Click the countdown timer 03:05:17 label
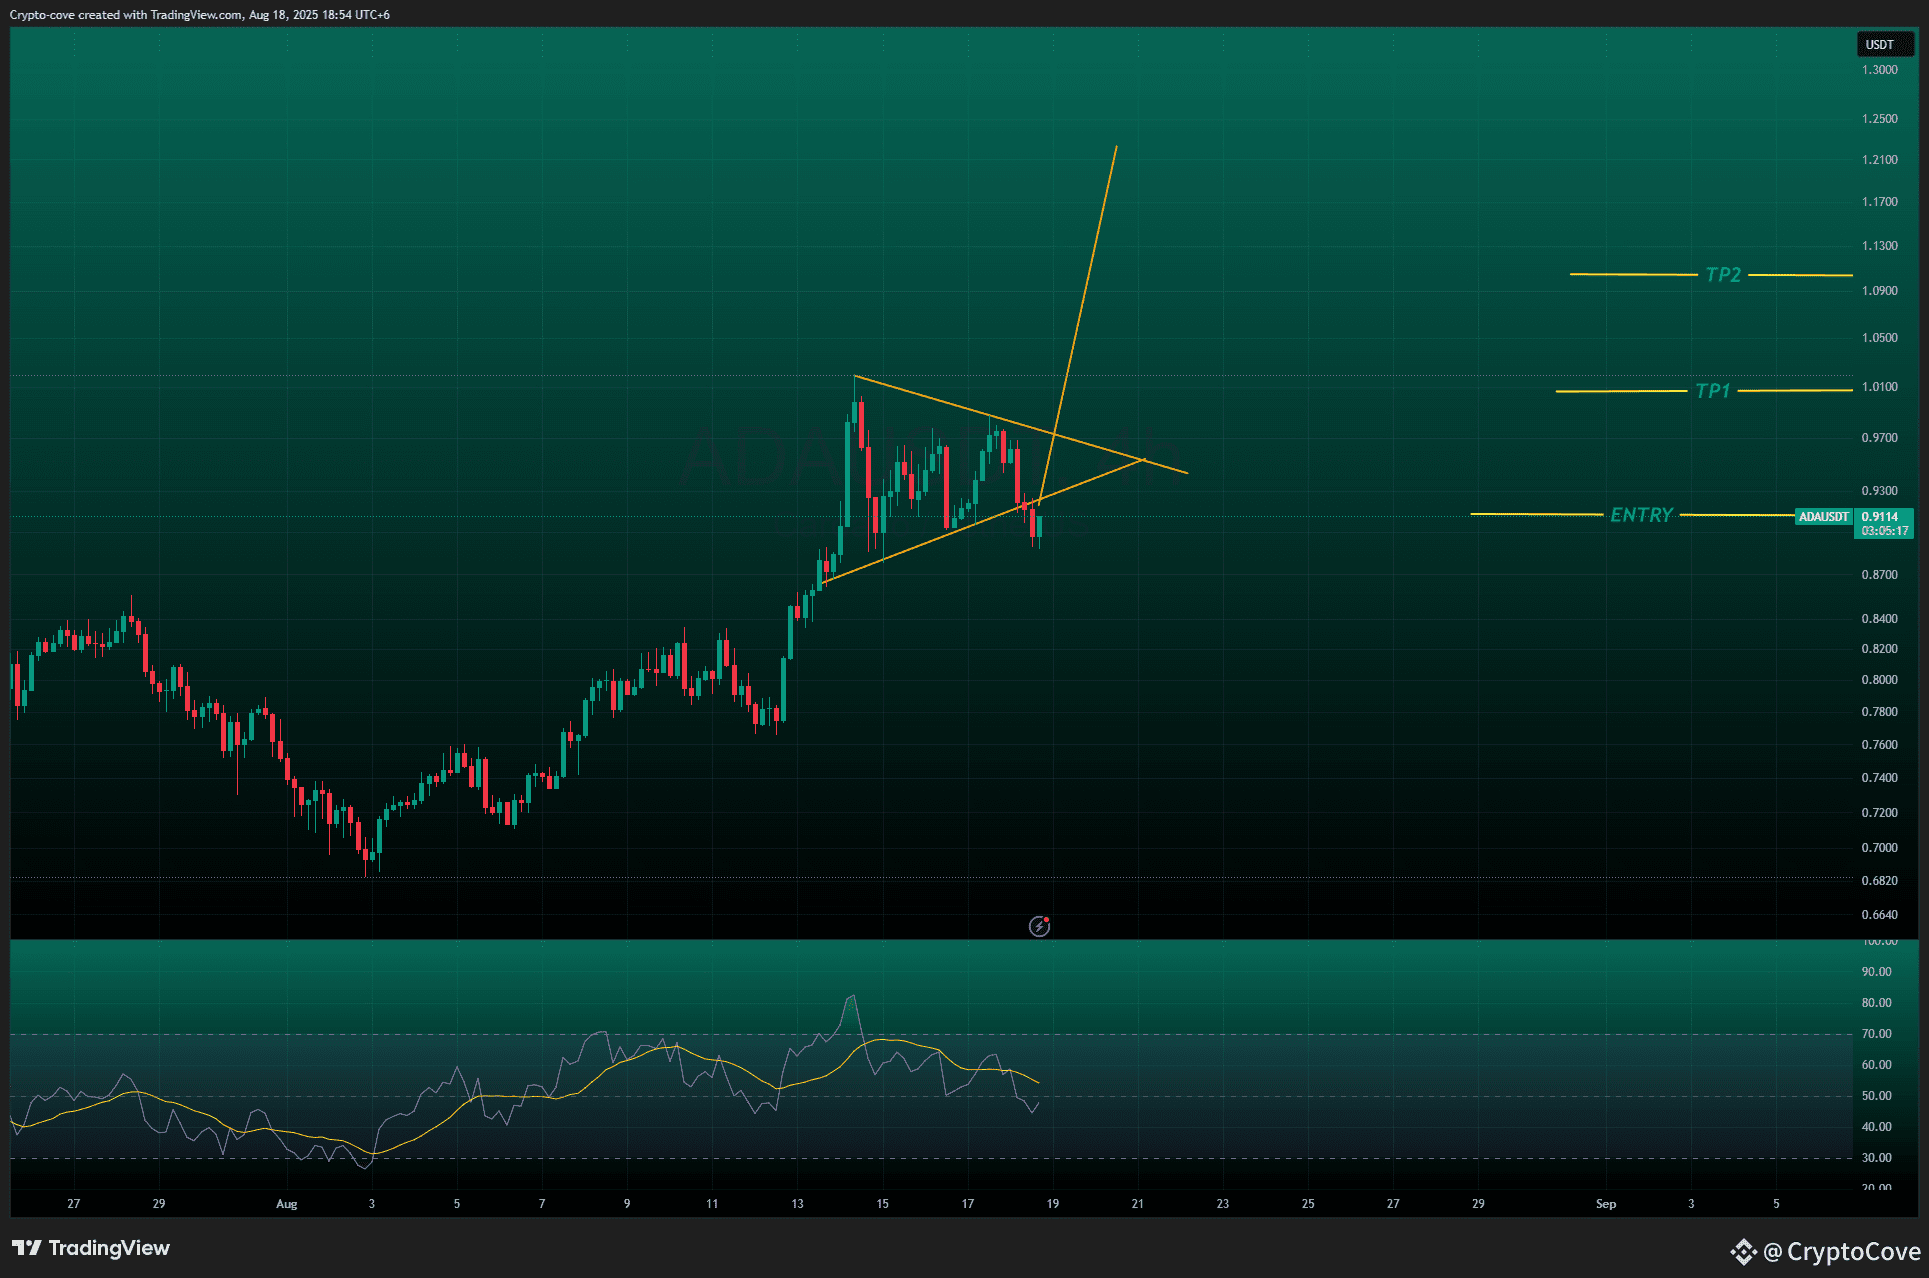Screen dimensions: 1929x1278 tap(1883, 531)
